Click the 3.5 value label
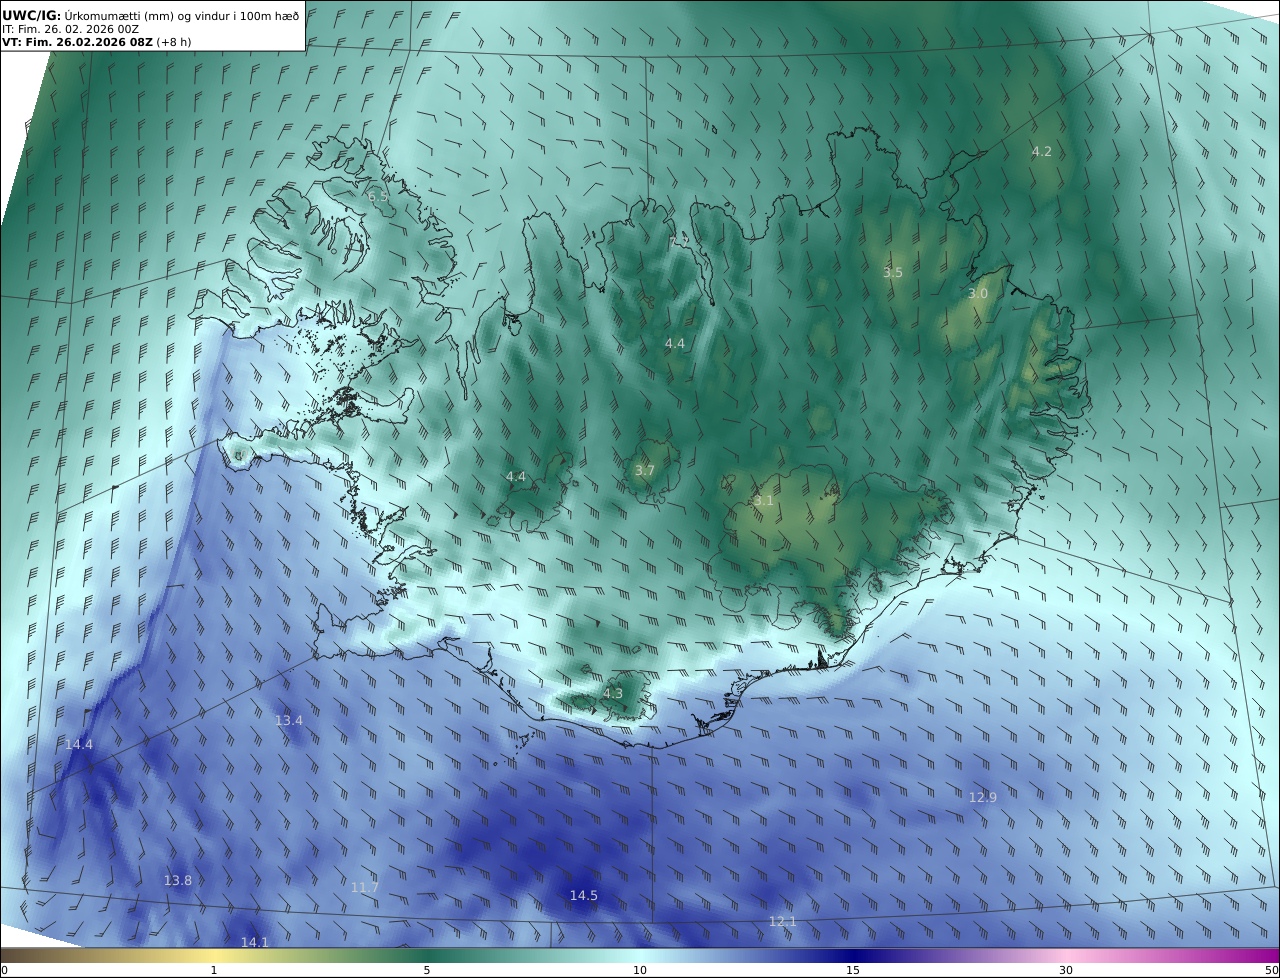Viewport: 1280px width, 978px height. (893, 272)
